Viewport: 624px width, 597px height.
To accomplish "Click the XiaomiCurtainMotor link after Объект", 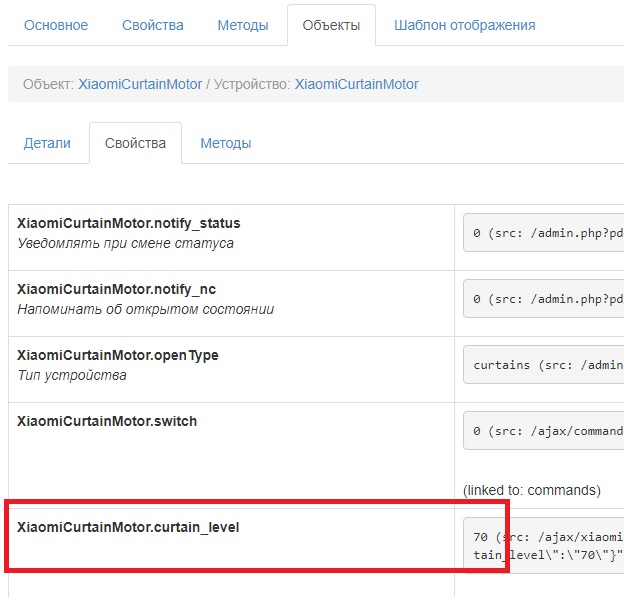I will point(140,85).
